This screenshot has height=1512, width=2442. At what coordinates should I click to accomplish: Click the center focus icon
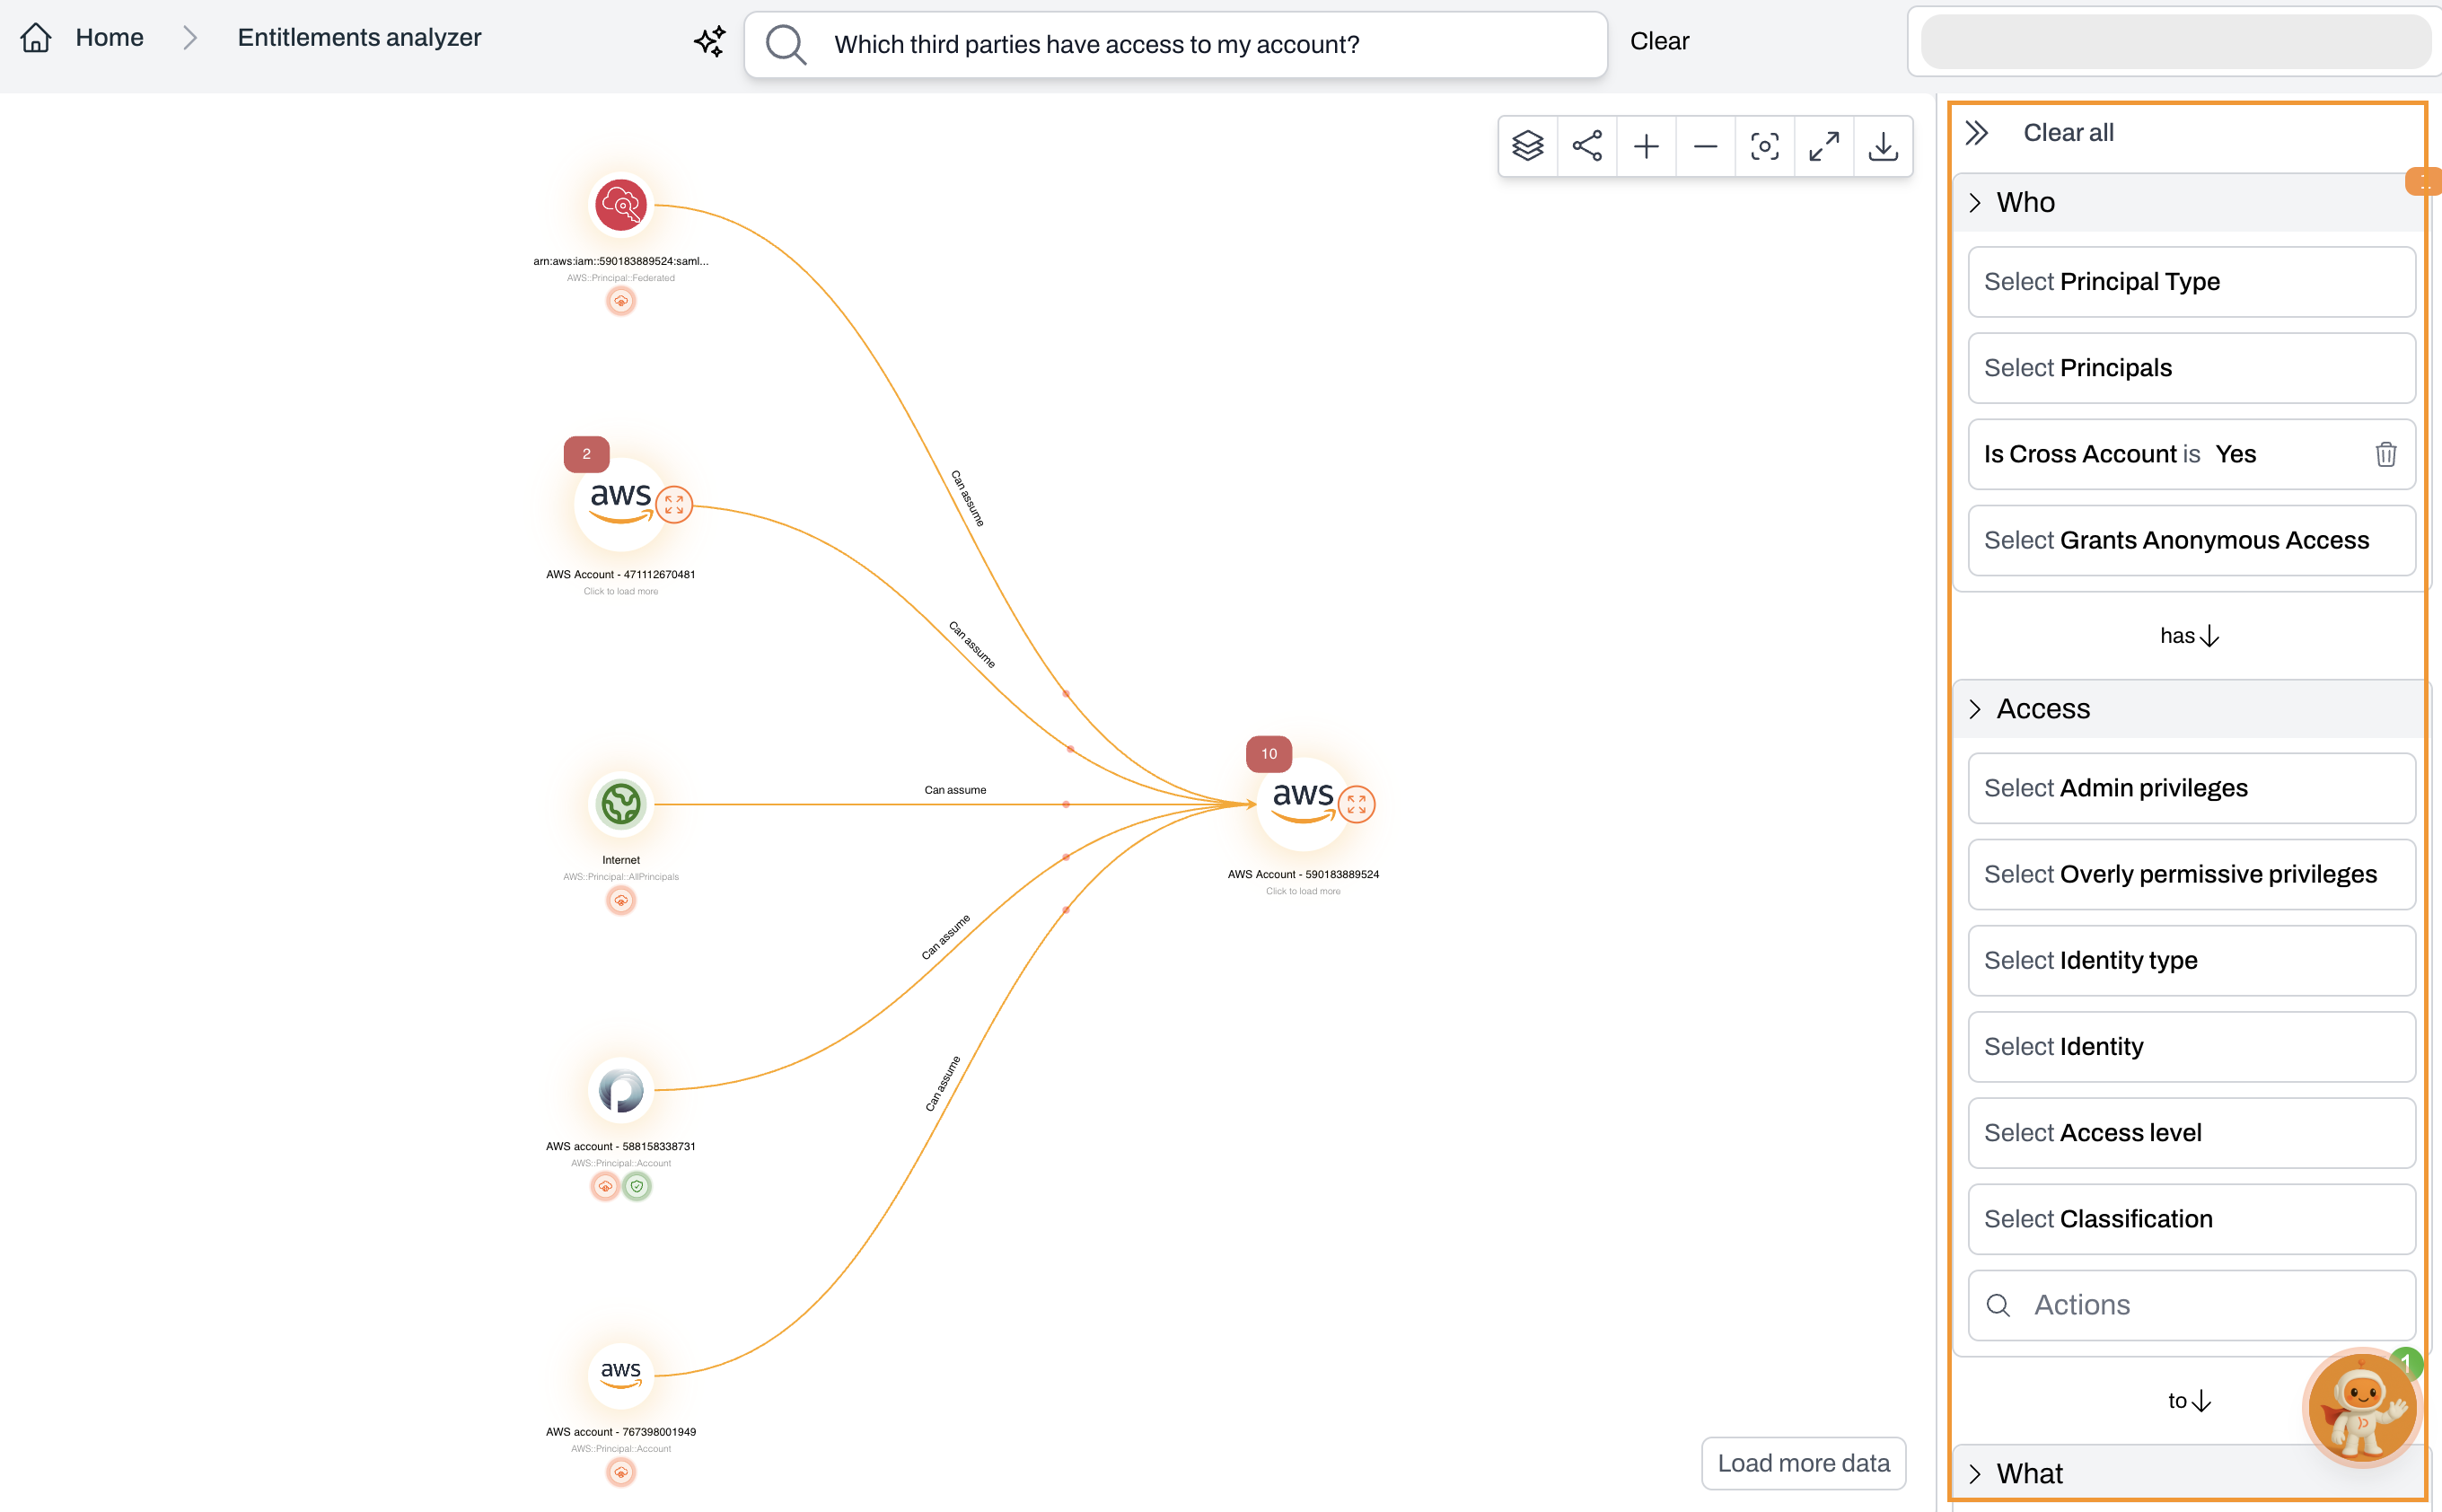1765,146
